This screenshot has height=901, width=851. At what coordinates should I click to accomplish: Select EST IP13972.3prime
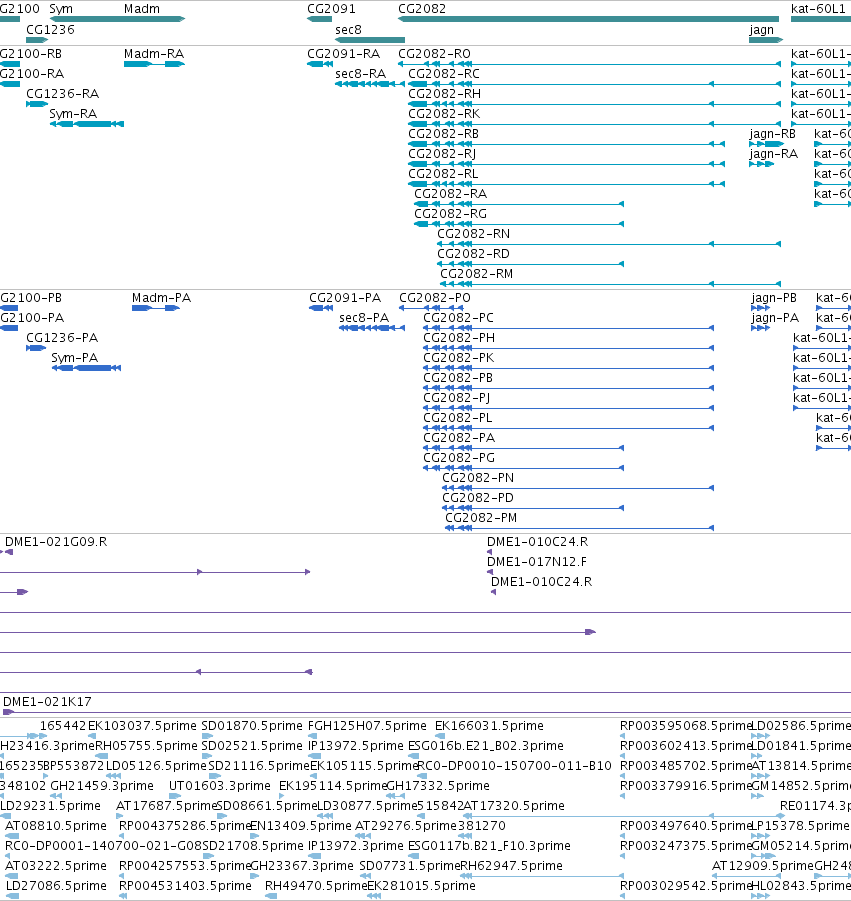pos(356,846)
